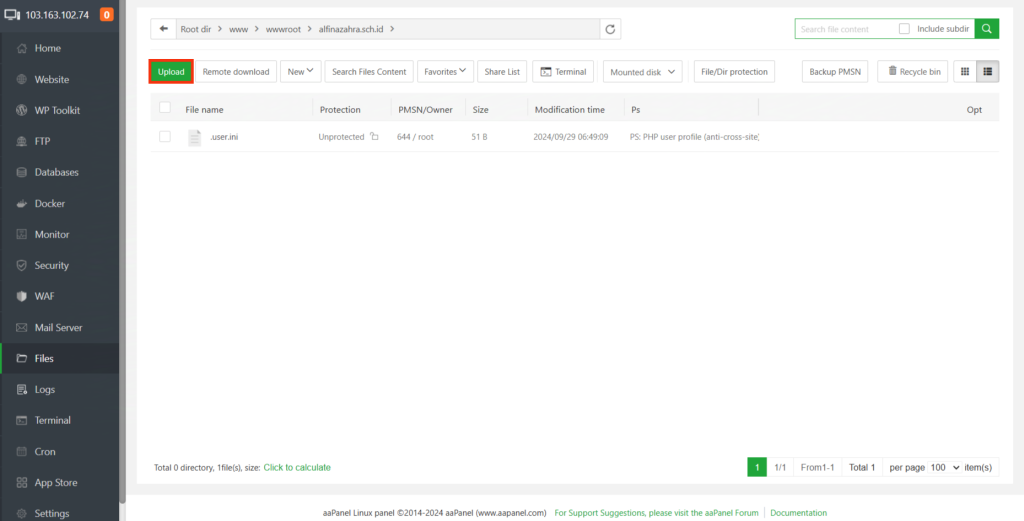Viewport: 1024px width, 521px height.
Task: Select the .user.ini row checkbox
Action: 165,137
